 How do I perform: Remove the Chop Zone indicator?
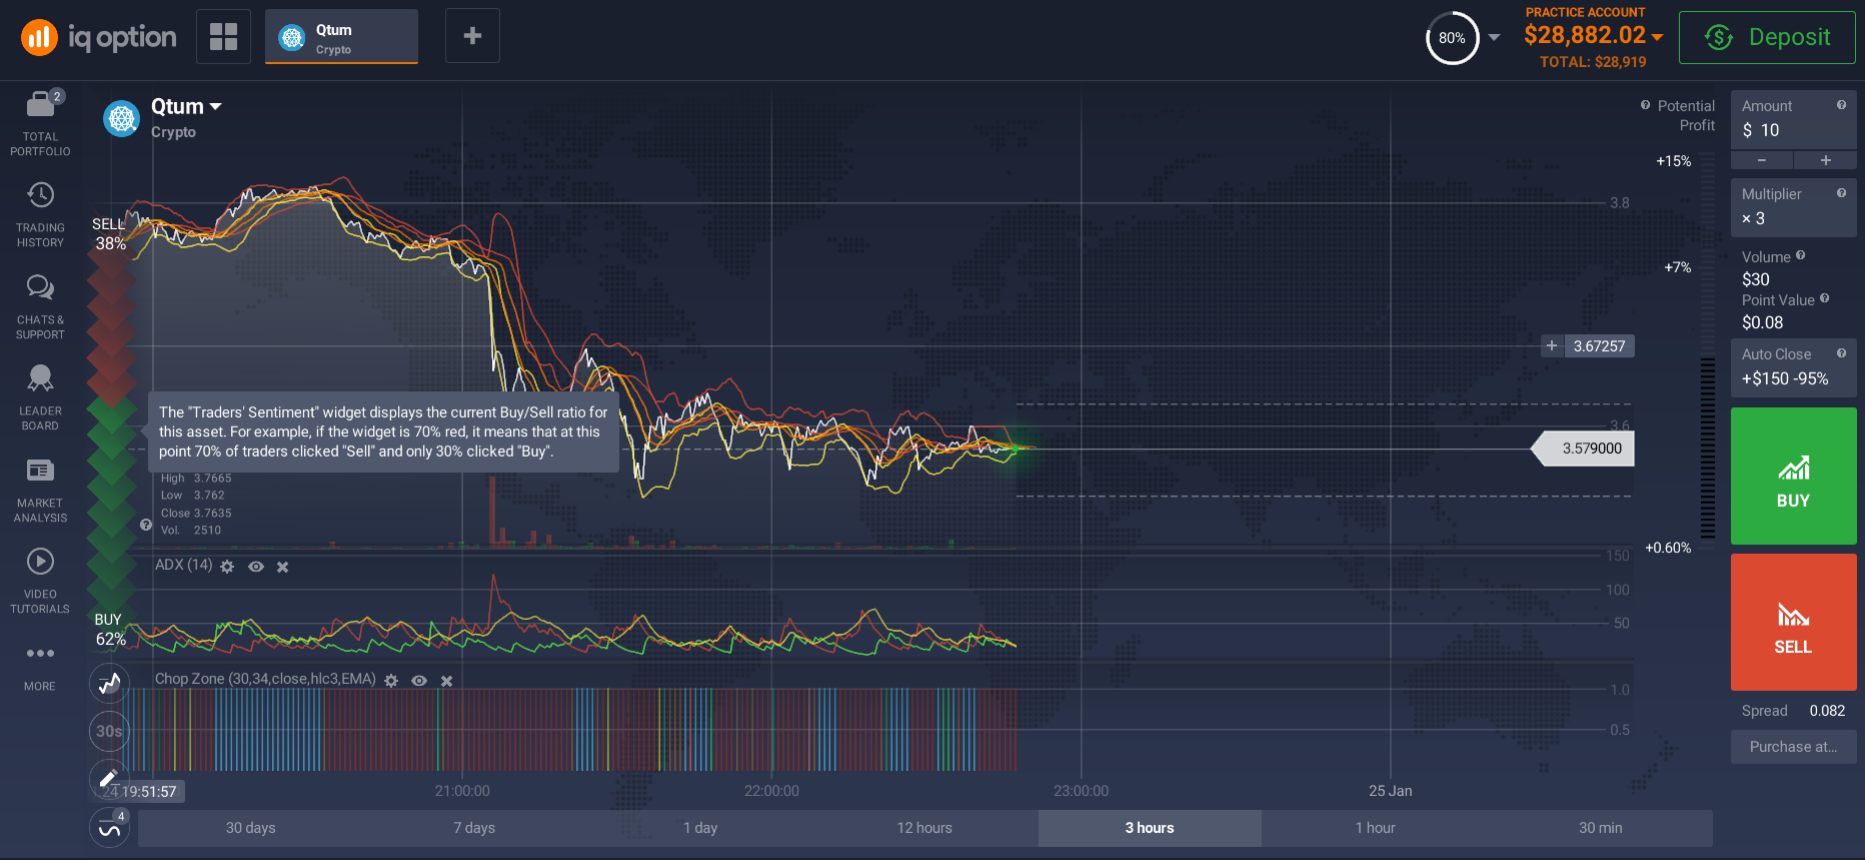447,681
